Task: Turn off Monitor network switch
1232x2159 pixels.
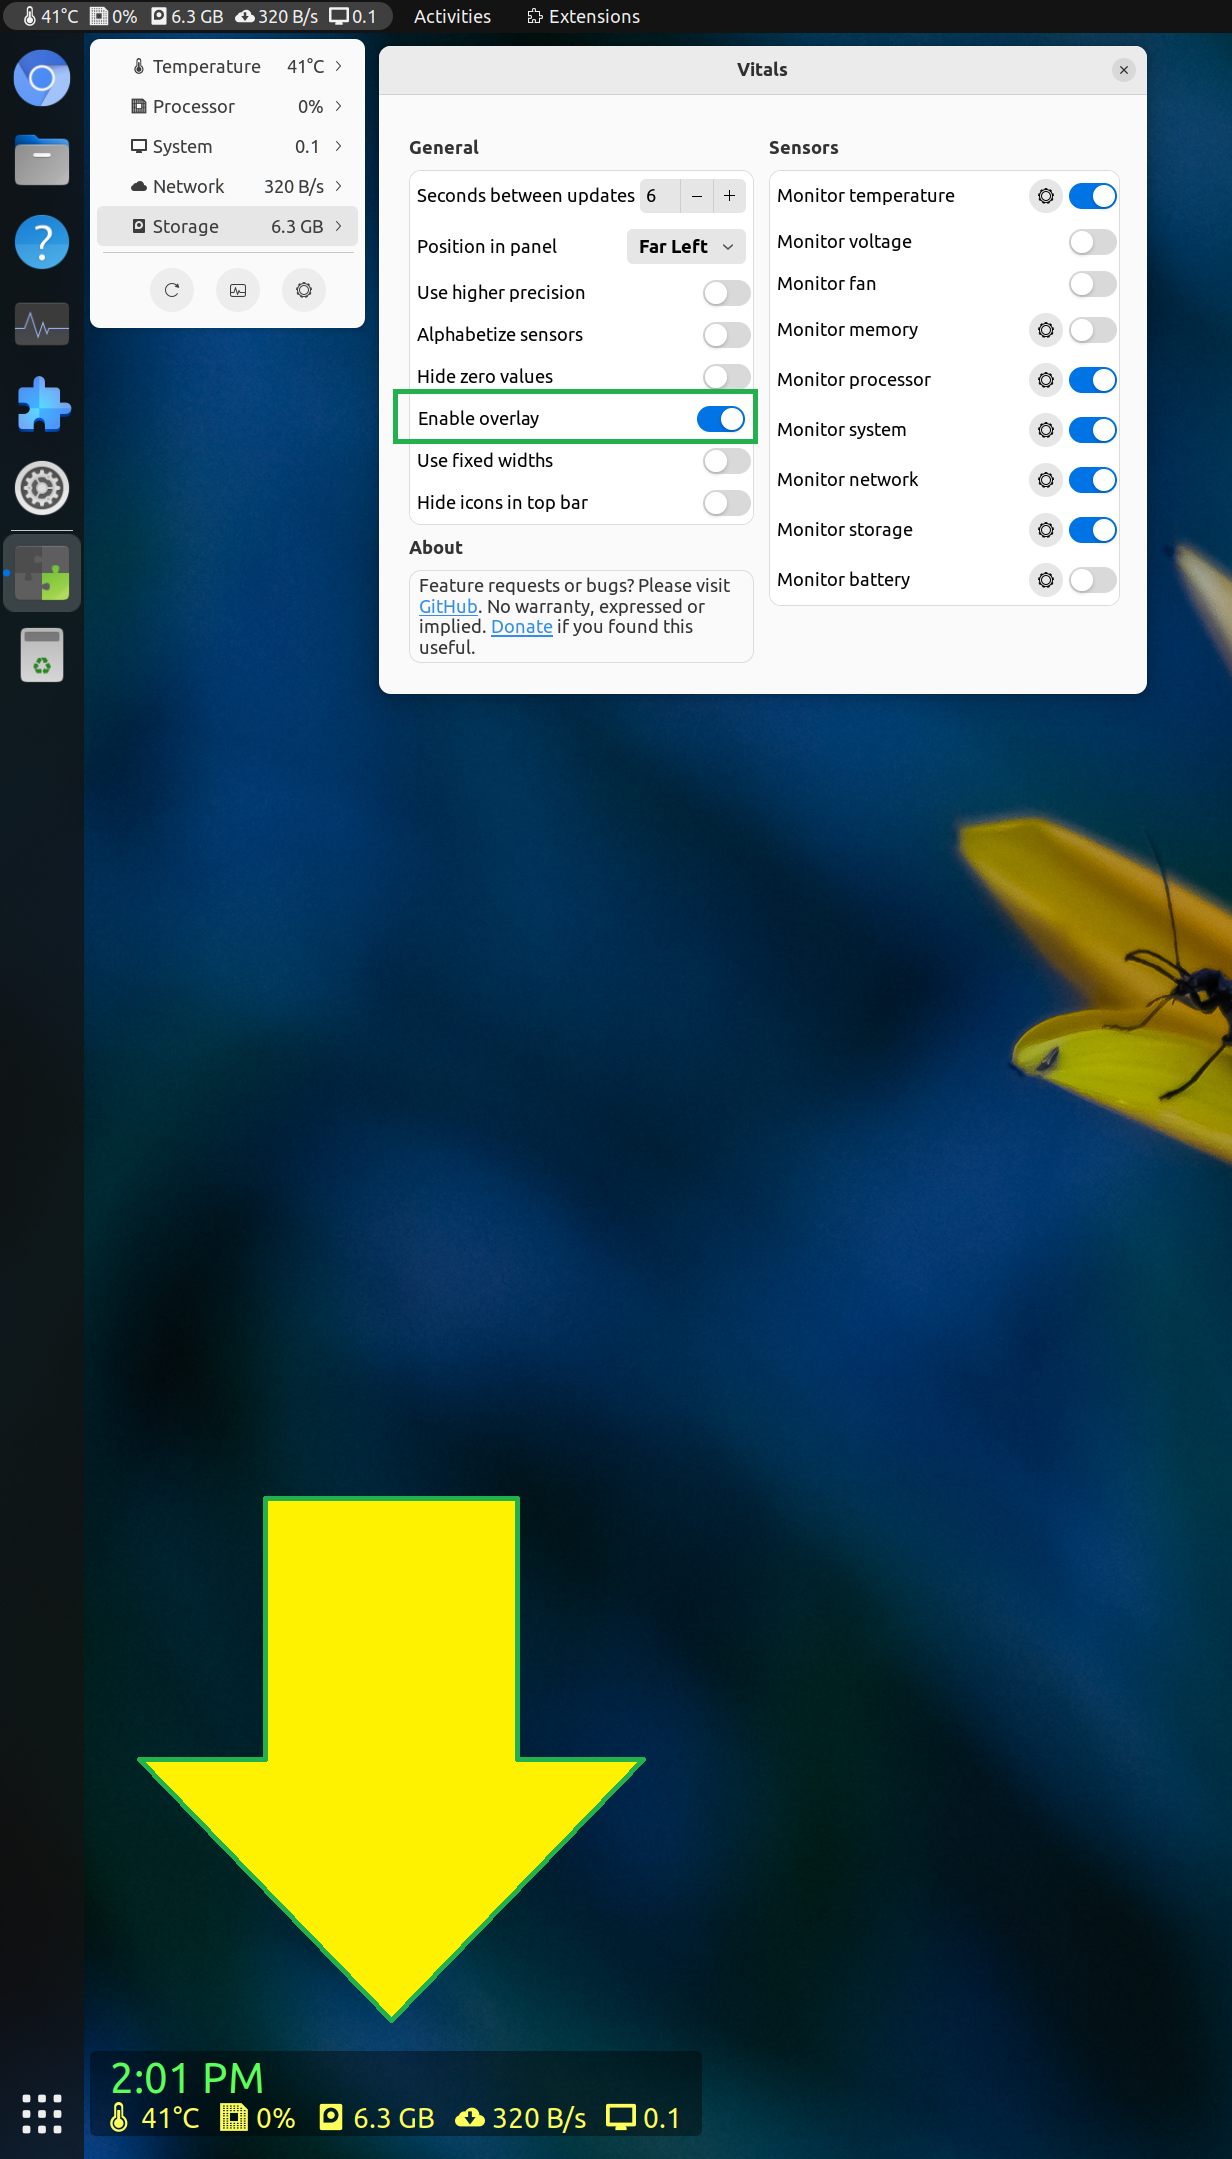Action: click(x=1093, y=480)
